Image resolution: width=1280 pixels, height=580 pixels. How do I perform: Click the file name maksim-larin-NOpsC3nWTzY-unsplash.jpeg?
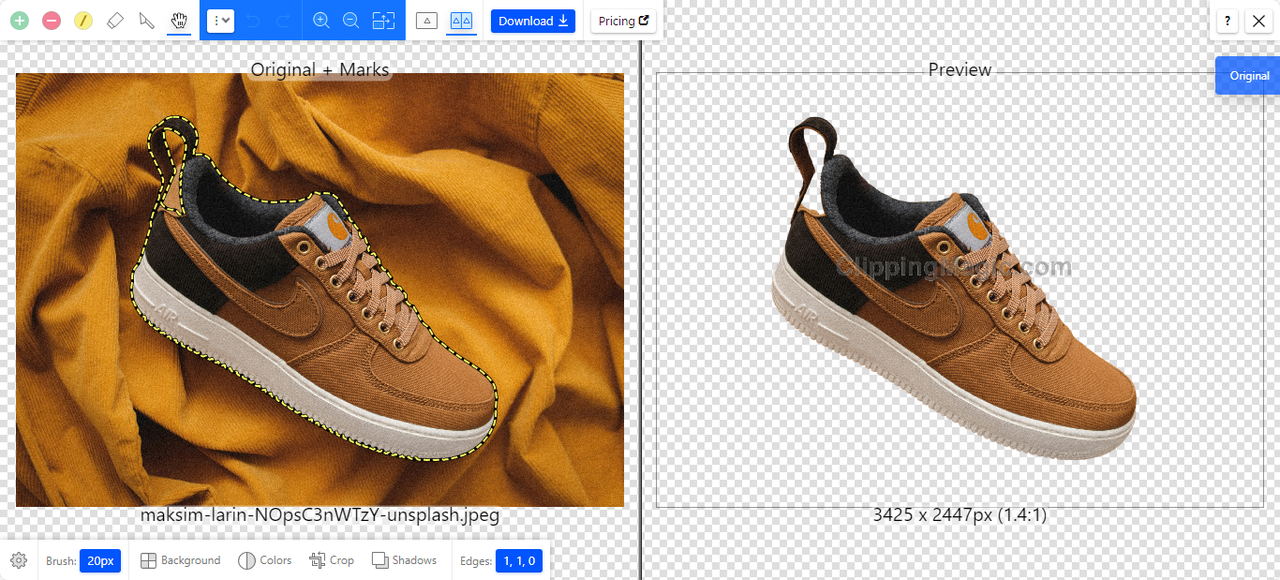pyautogui.click(x=320, y=516)
